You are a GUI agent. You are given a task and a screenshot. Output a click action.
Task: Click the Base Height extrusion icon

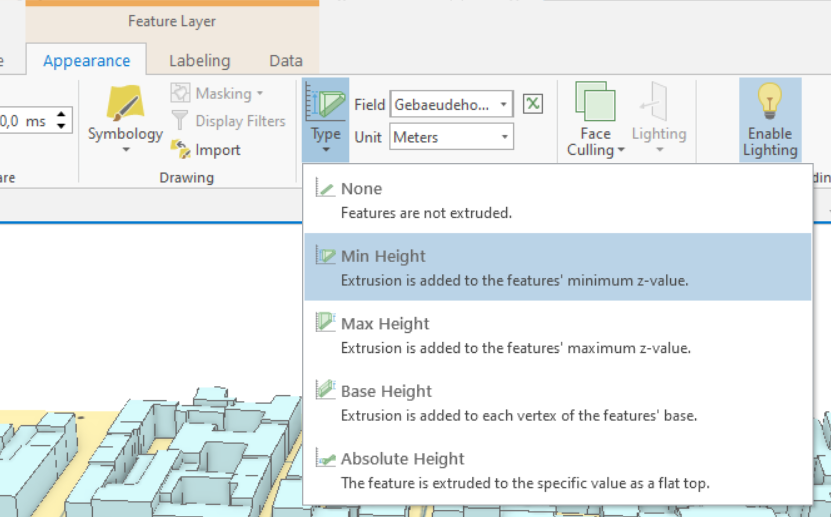tap(325, 390)
